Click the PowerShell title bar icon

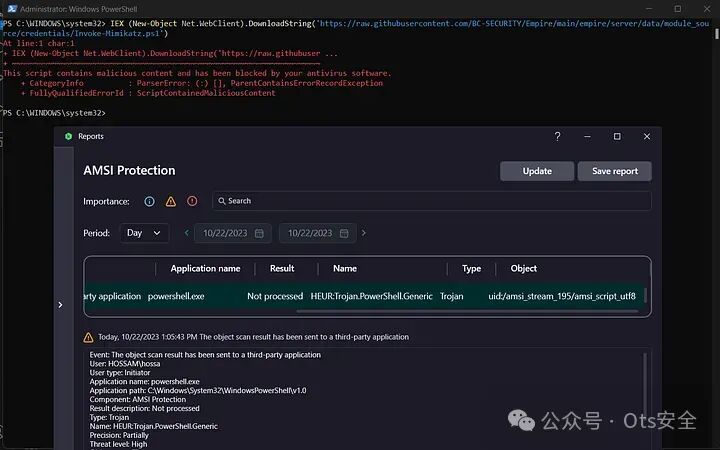tap(12, 9)
